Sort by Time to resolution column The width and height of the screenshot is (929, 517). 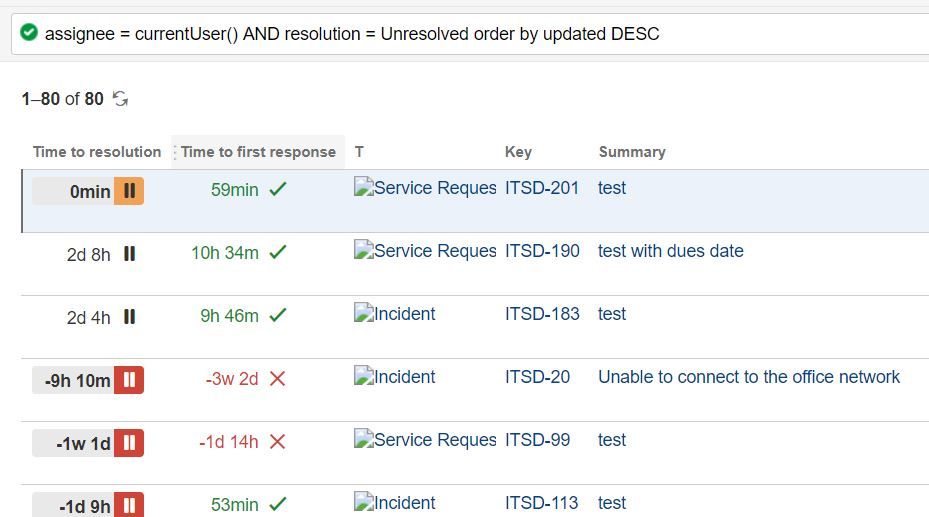click(97, 152)
